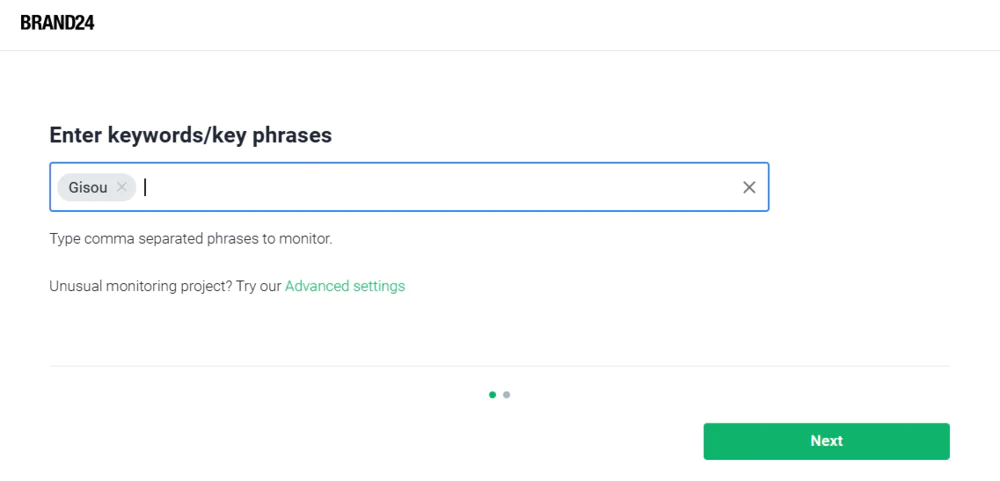Place cursor after the Gisou tag

click(x=440, y=187)
